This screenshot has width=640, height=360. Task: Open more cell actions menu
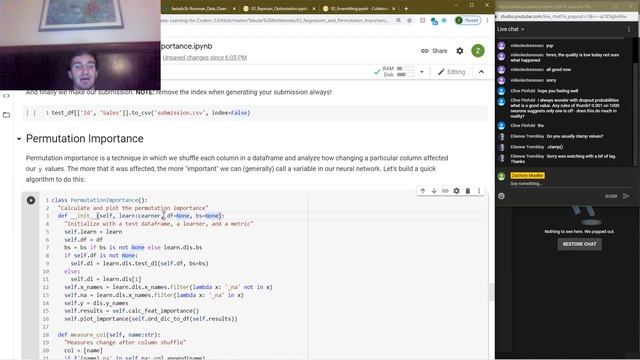(x=479, y=191)
